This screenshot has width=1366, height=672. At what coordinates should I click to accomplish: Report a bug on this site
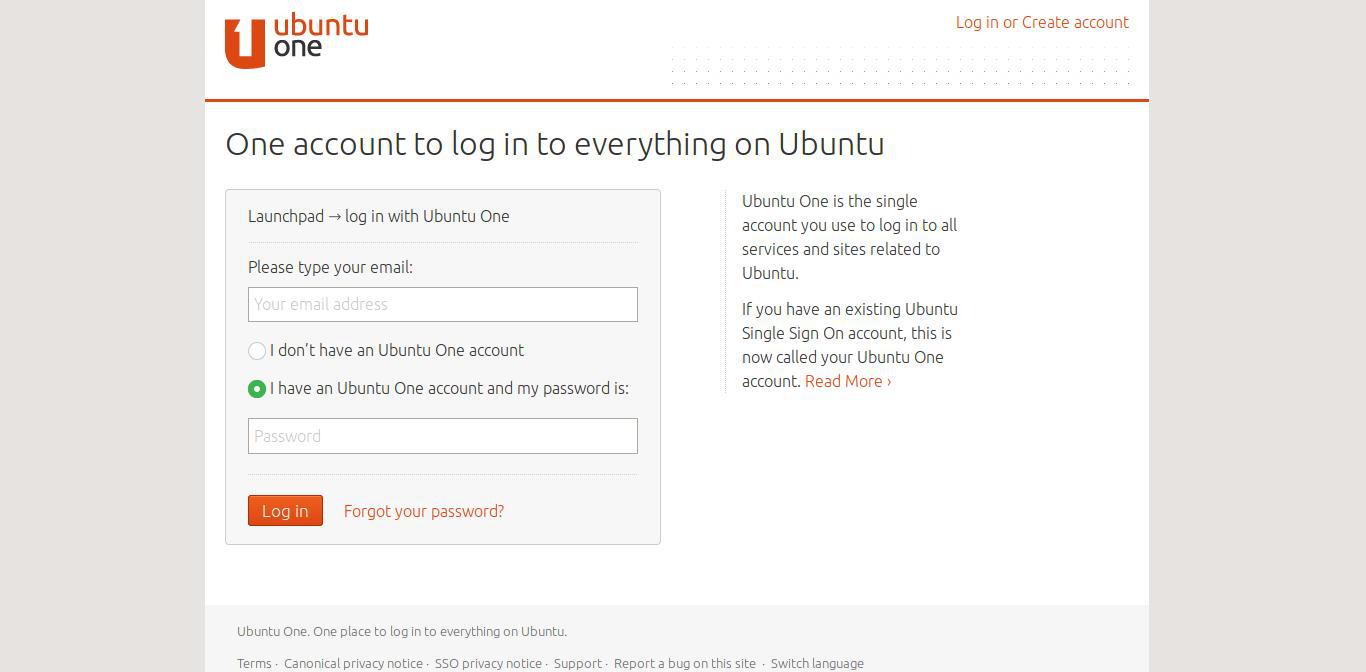[685, 663]
